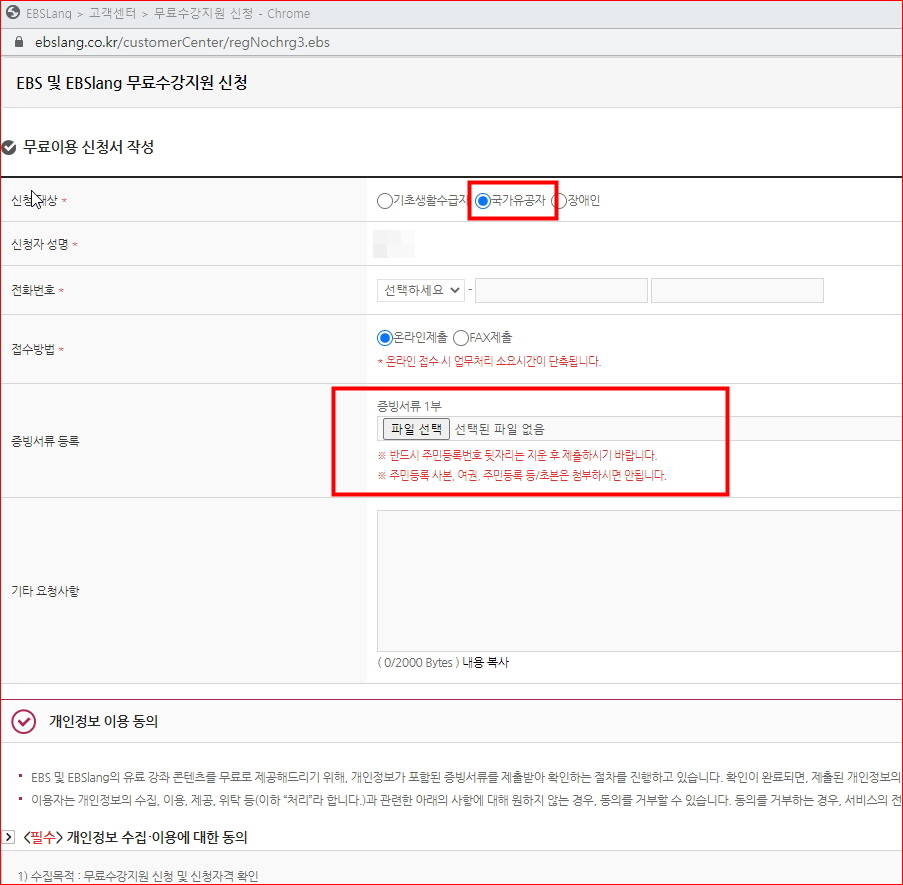Expand the 필수 개인정보 수집·이용 동의 arrow
The height and width of the screenshot is (885, 903).
(x=8, y=837)
